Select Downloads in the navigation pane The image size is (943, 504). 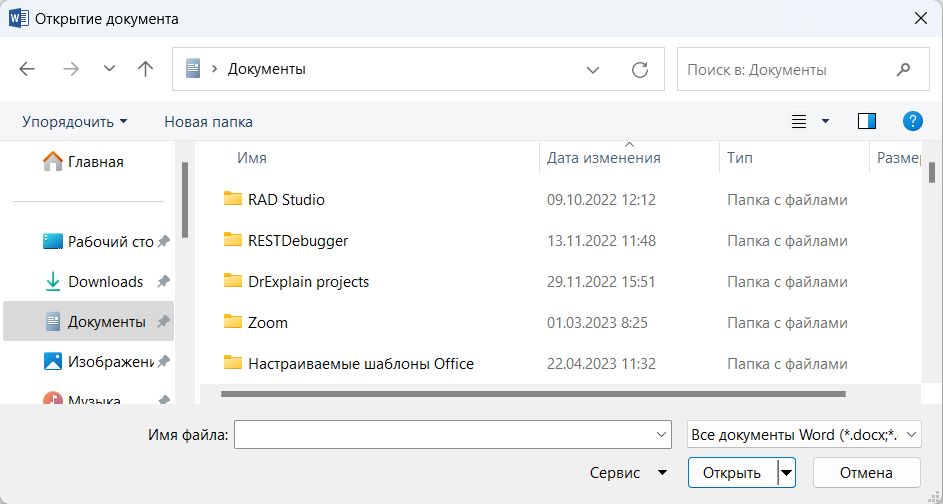pos(105,282)
